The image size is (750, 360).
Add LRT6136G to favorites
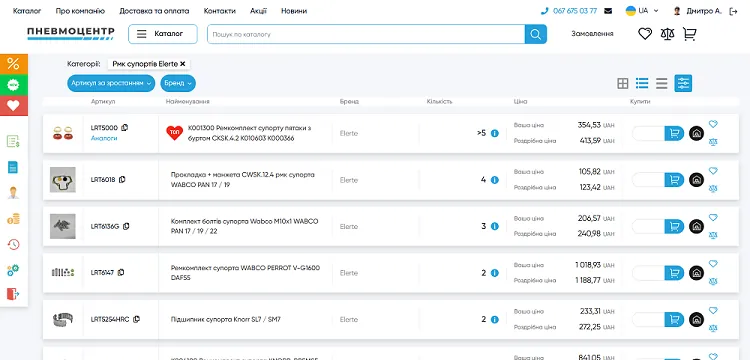(713, 218)
